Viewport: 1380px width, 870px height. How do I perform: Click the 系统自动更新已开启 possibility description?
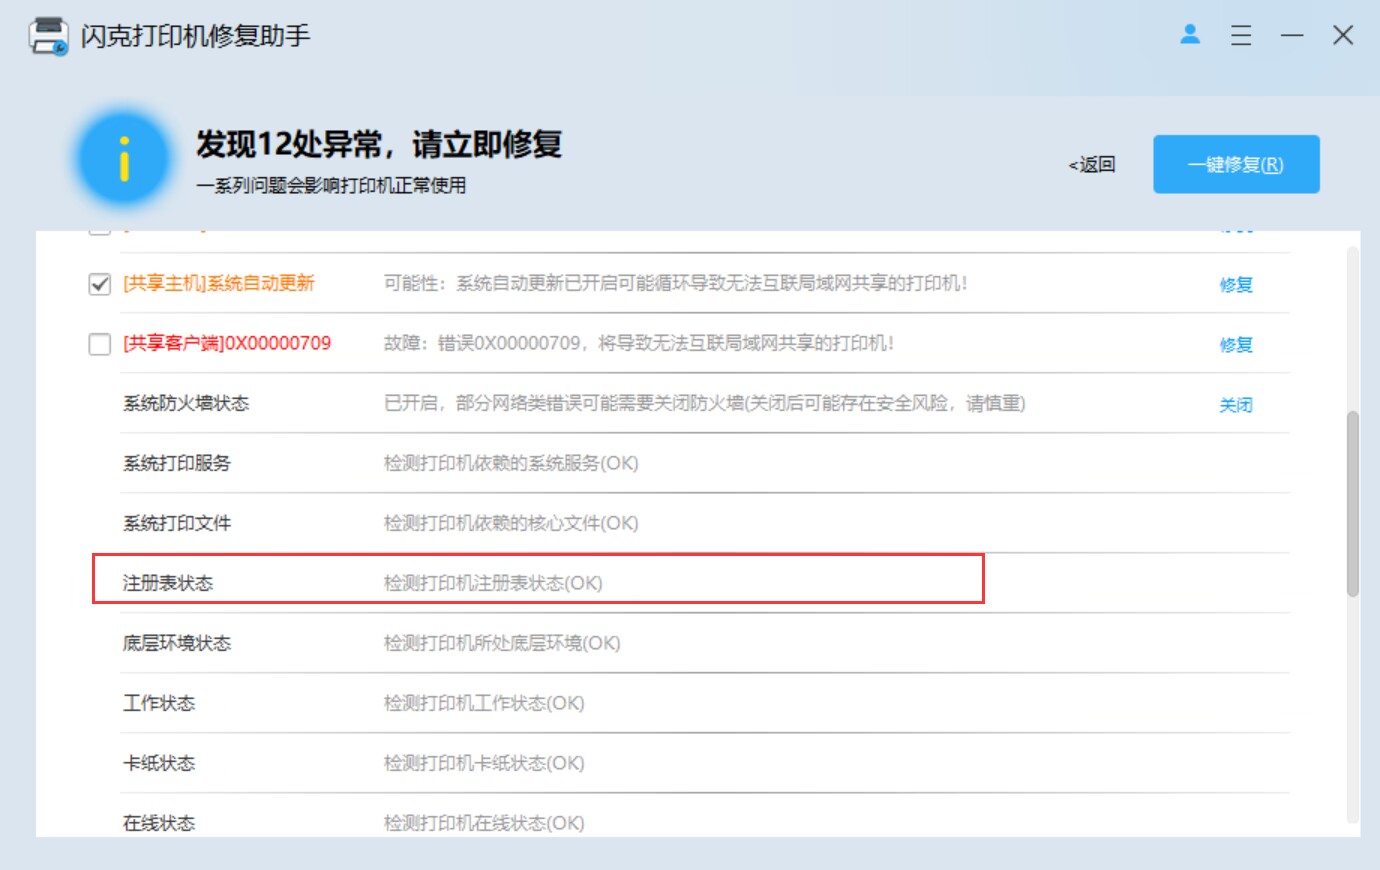(676, 283)
